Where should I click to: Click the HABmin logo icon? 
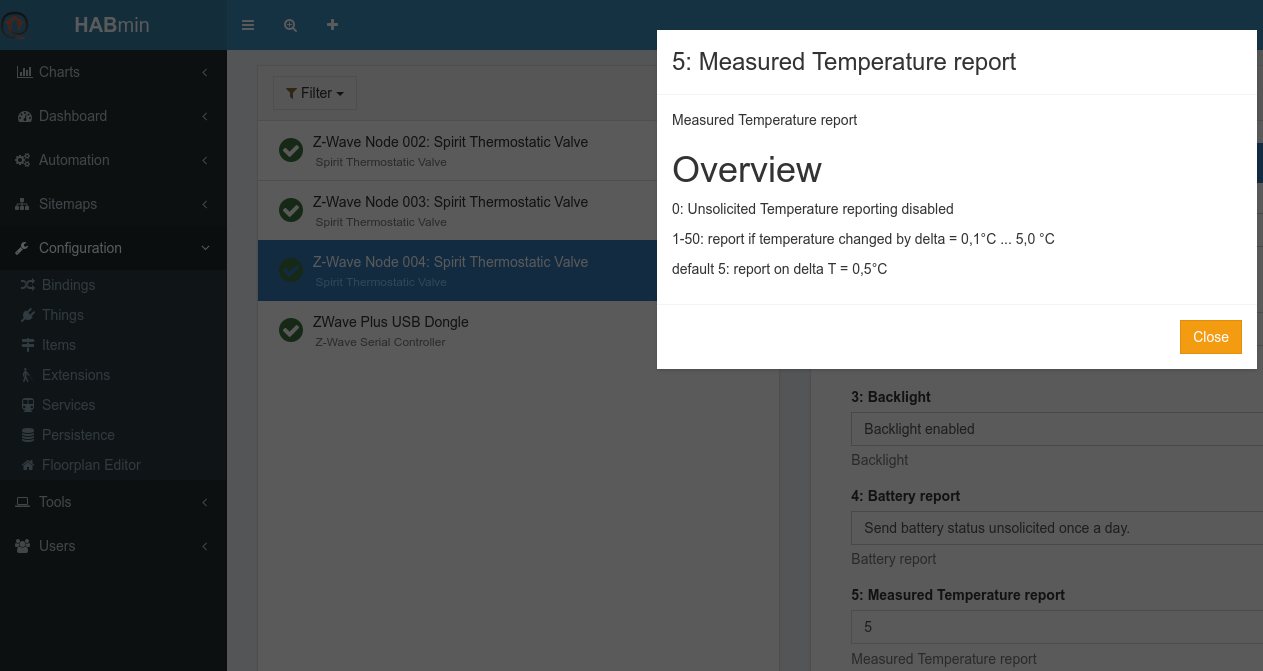(x=17, y=25)
